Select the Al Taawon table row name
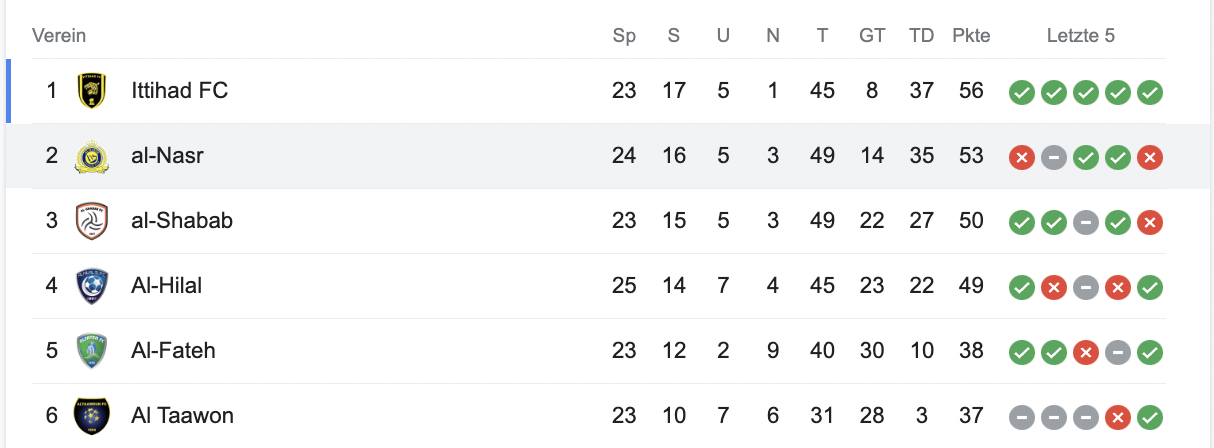 coord(182,415)
